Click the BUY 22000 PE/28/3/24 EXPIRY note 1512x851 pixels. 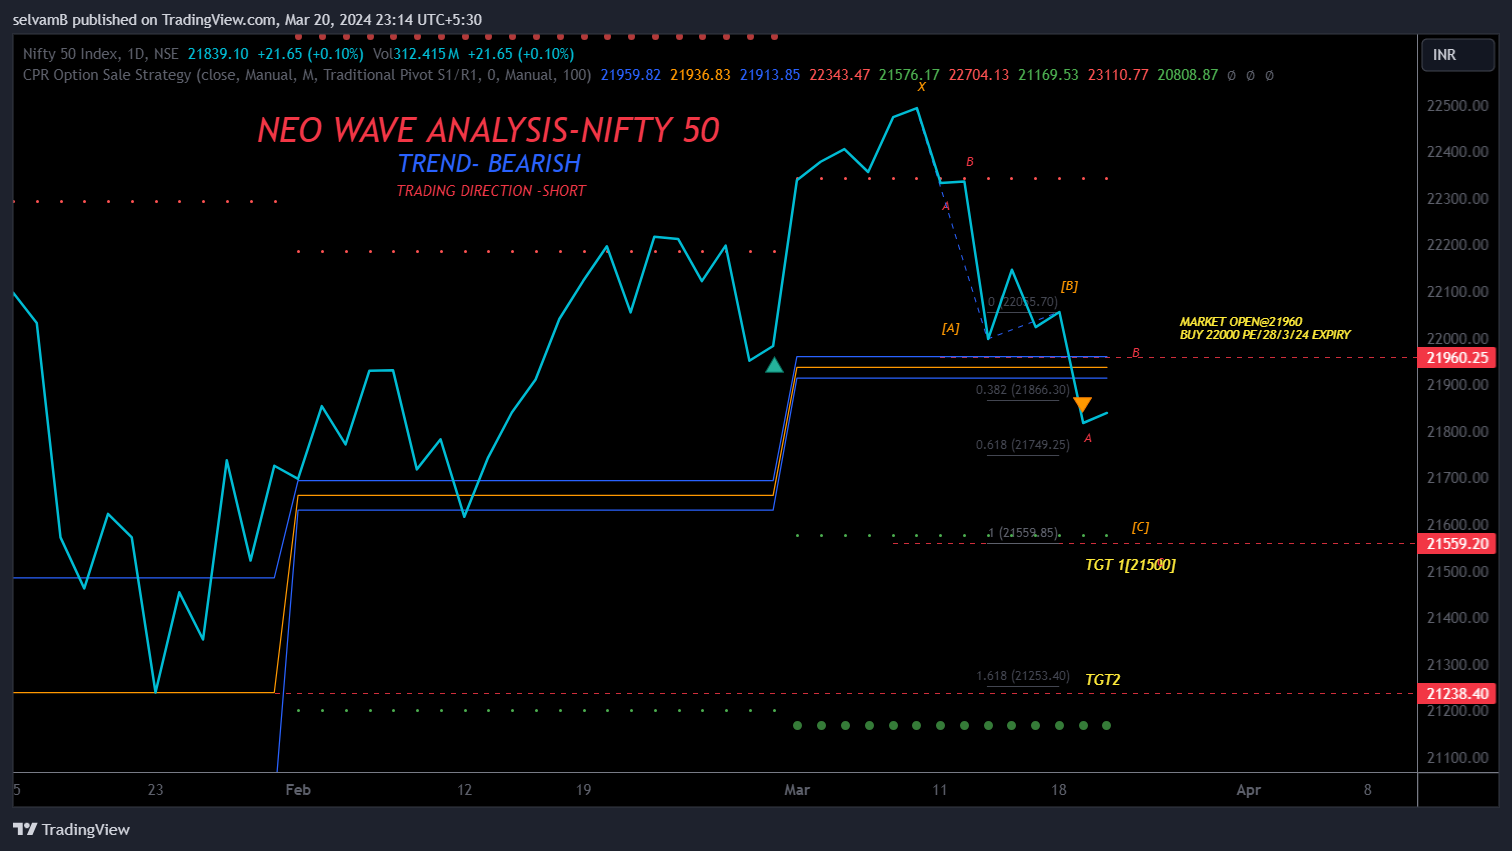1265,335
